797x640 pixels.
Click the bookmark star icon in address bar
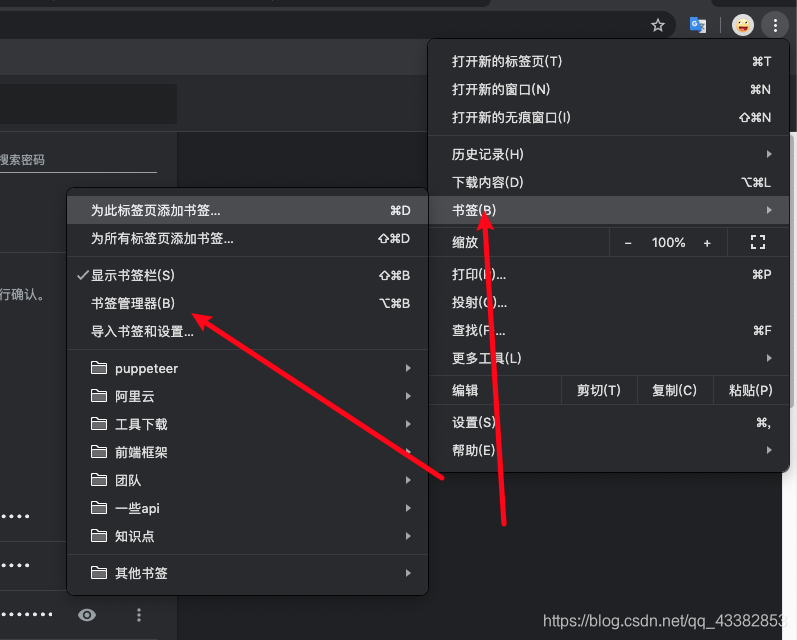coord(658,25)
